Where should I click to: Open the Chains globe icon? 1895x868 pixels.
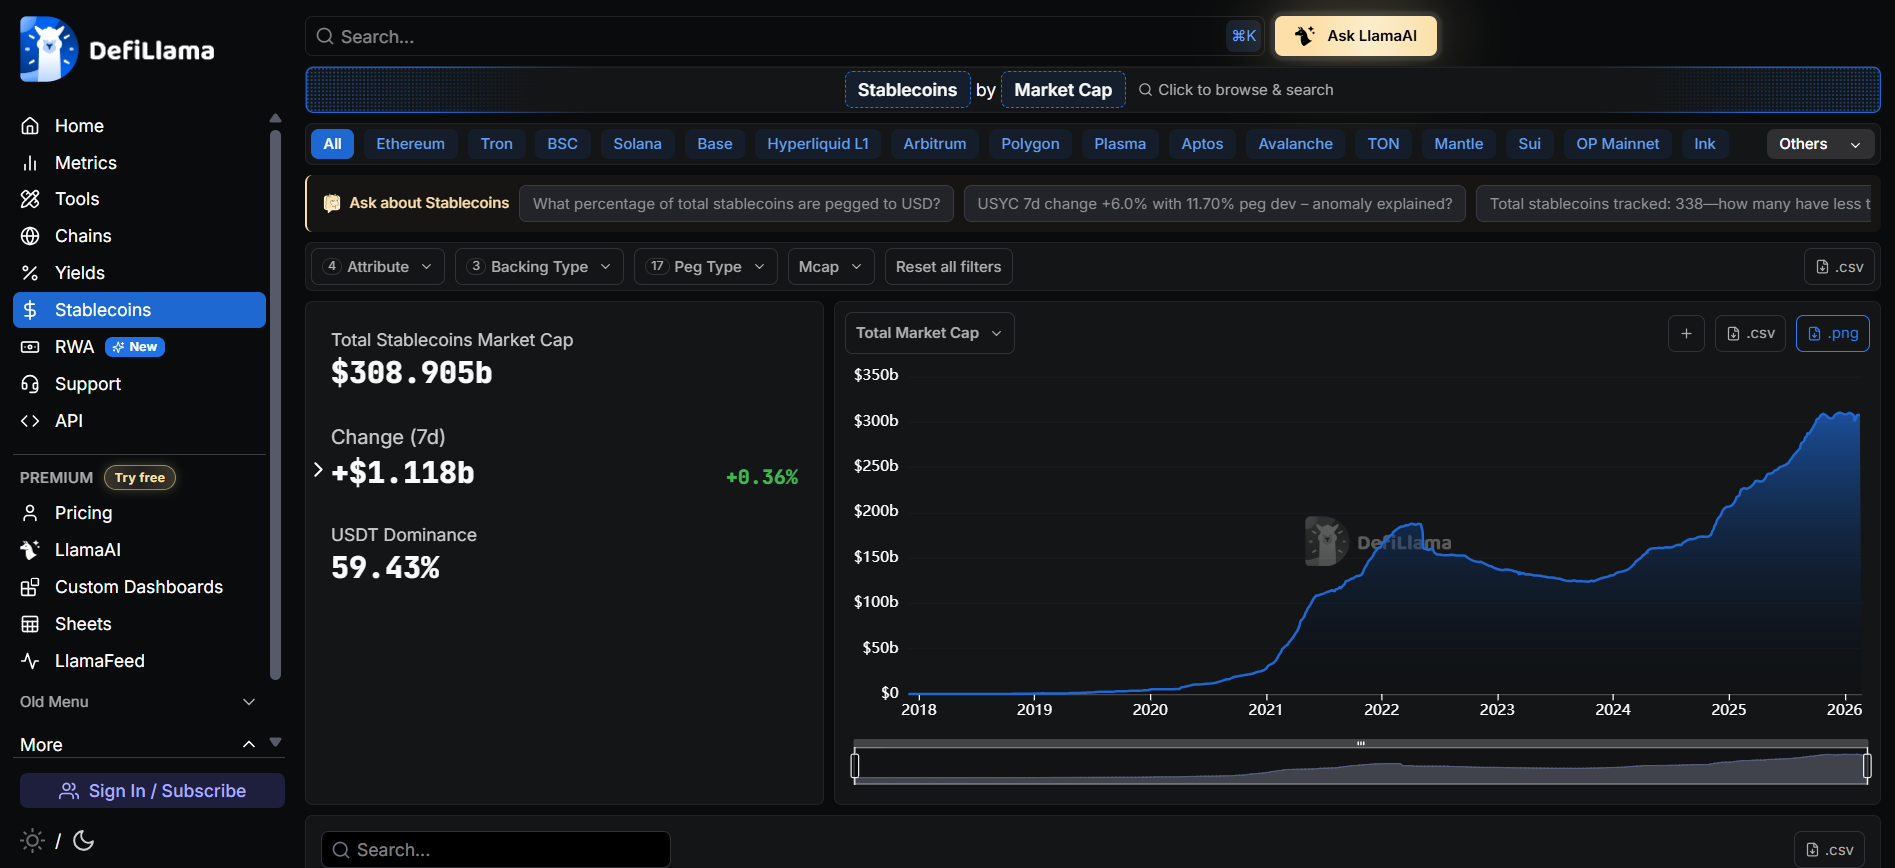pos(30,236)
